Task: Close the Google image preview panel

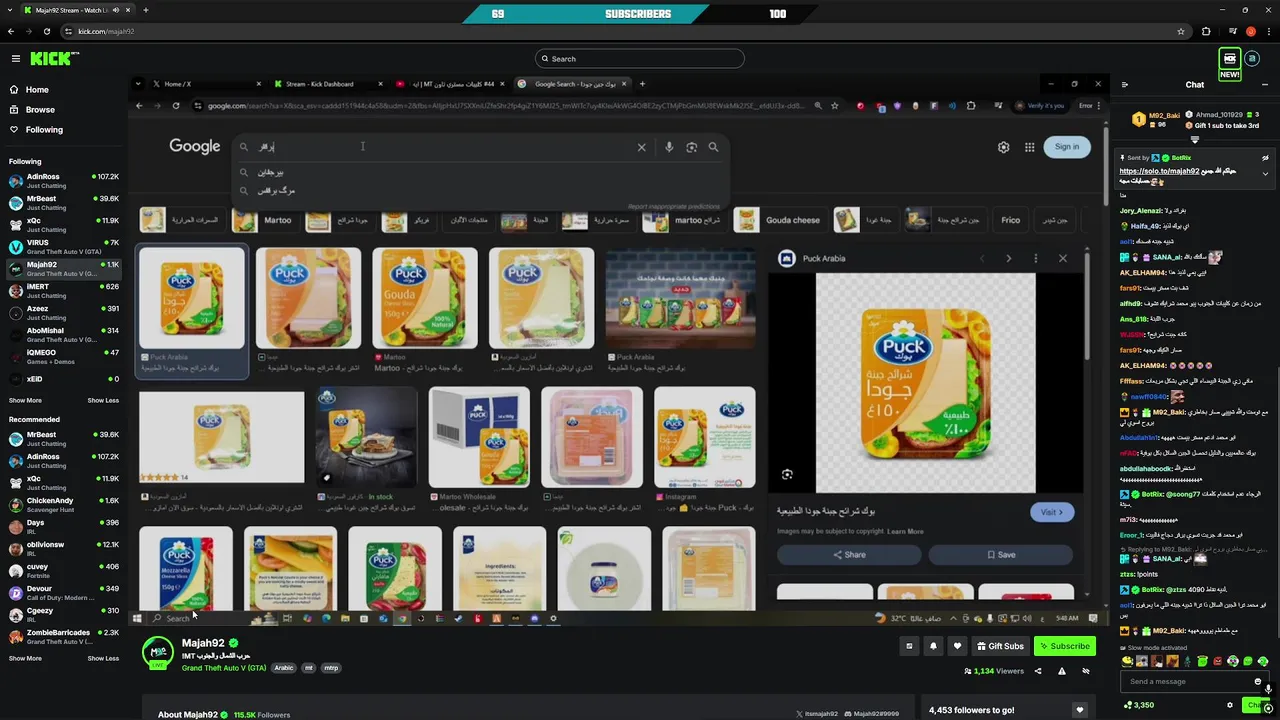Action: pos(1062,258)
